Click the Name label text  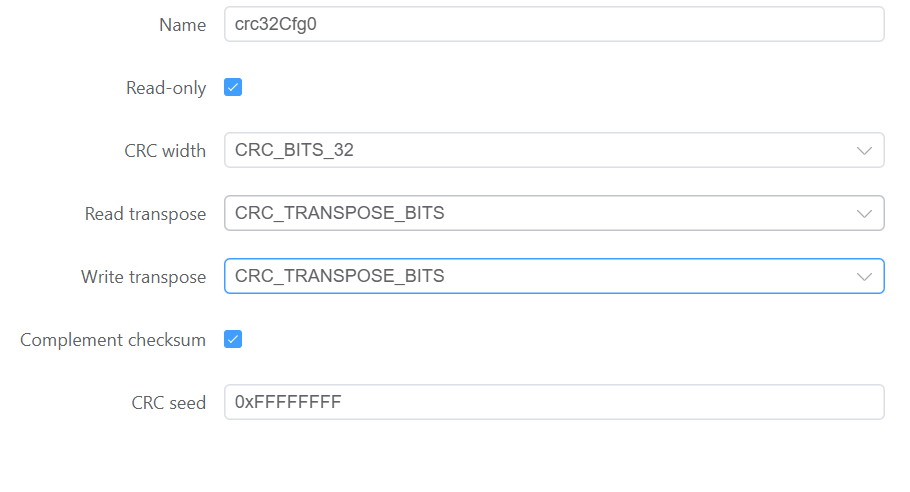click(182, 25)
